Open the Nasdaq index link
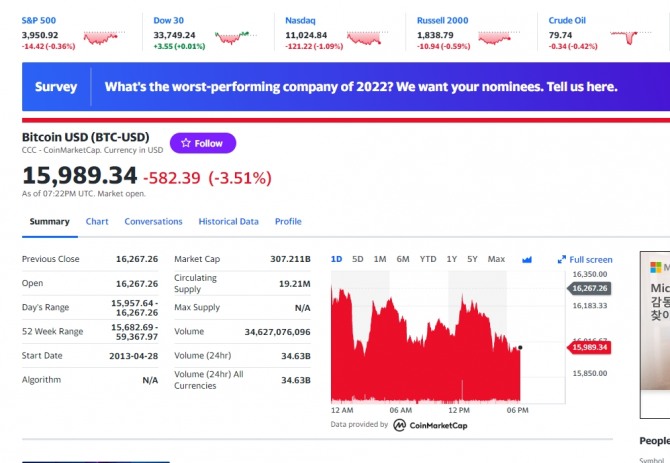The height and width of the screenshot is (463, 670). 300,21
